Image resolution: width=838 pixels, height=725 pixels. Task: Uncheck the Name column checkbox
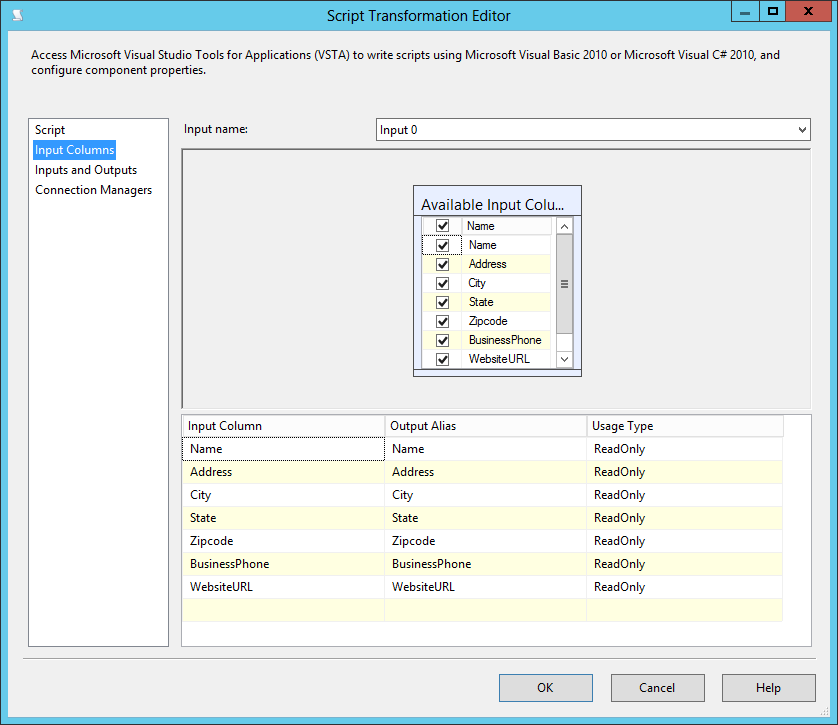pyautogui.click(x=442, y=244)
